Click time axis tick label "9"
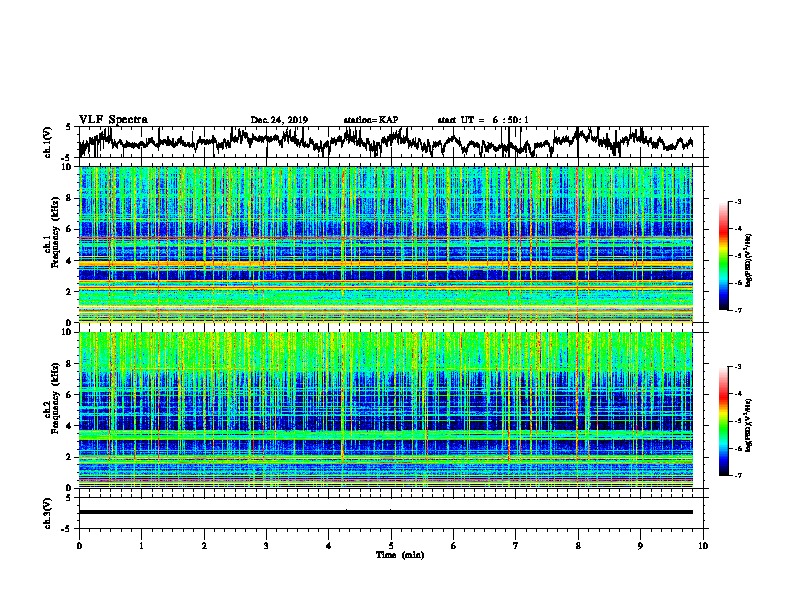792x612 pixels. pyautogui.click(x=640, y=546)
